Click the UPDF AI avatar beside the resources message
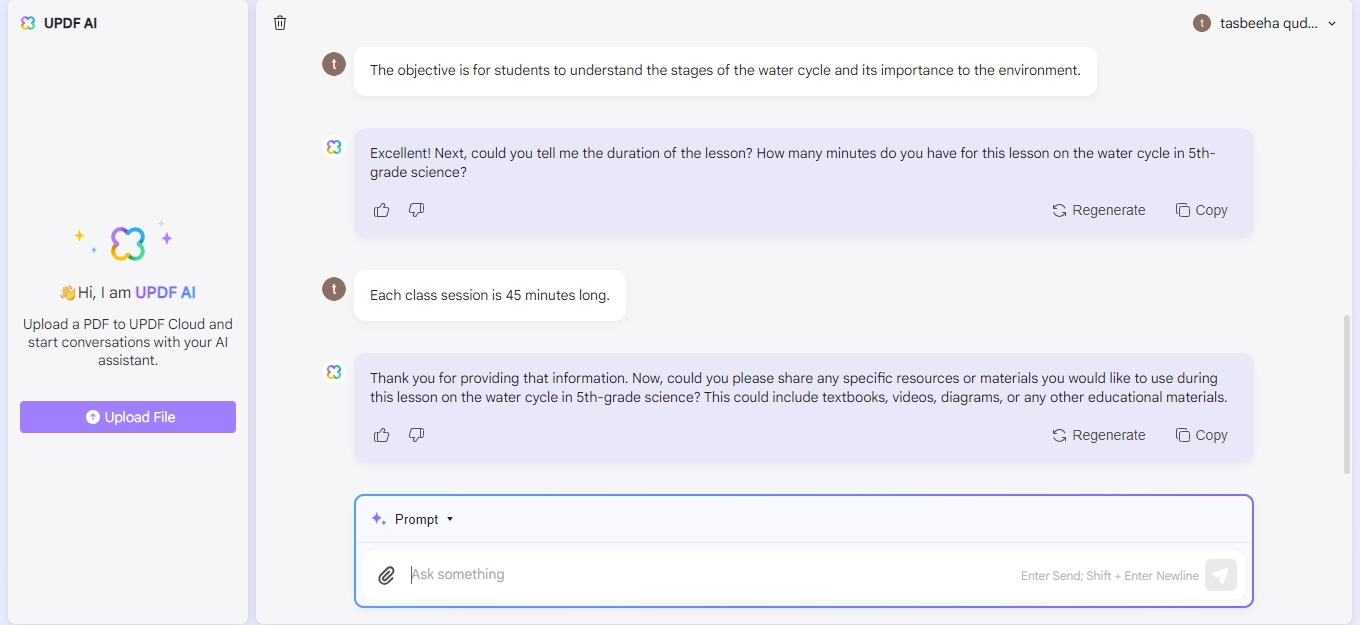 coord(334,371)
